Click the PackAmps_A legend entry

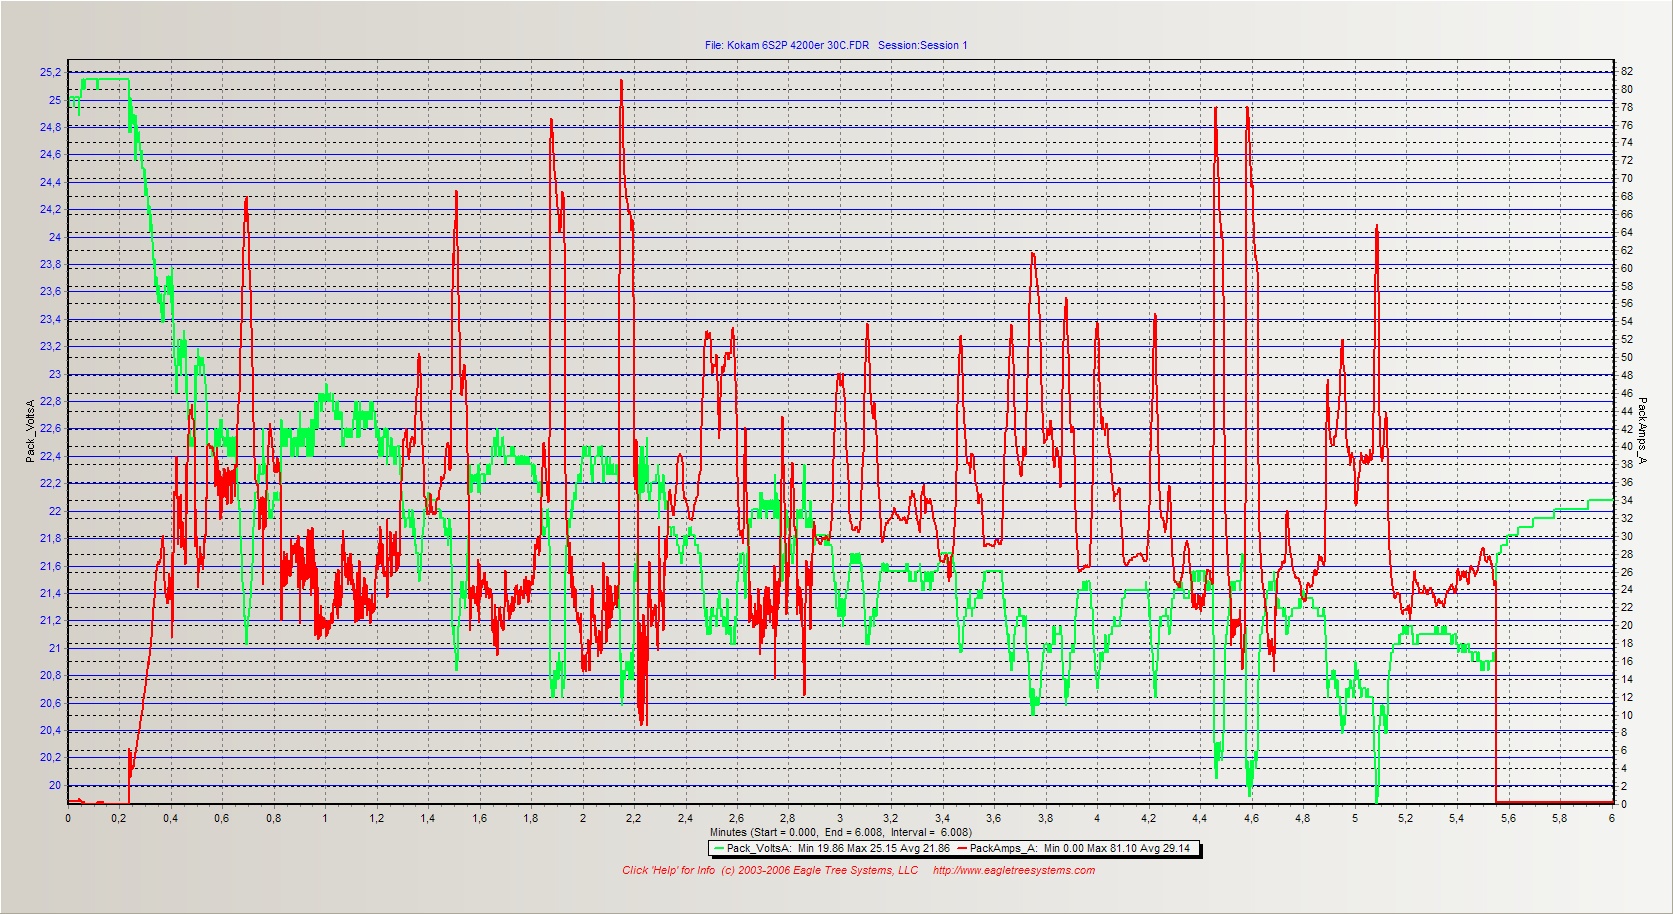click(1073, 849)
